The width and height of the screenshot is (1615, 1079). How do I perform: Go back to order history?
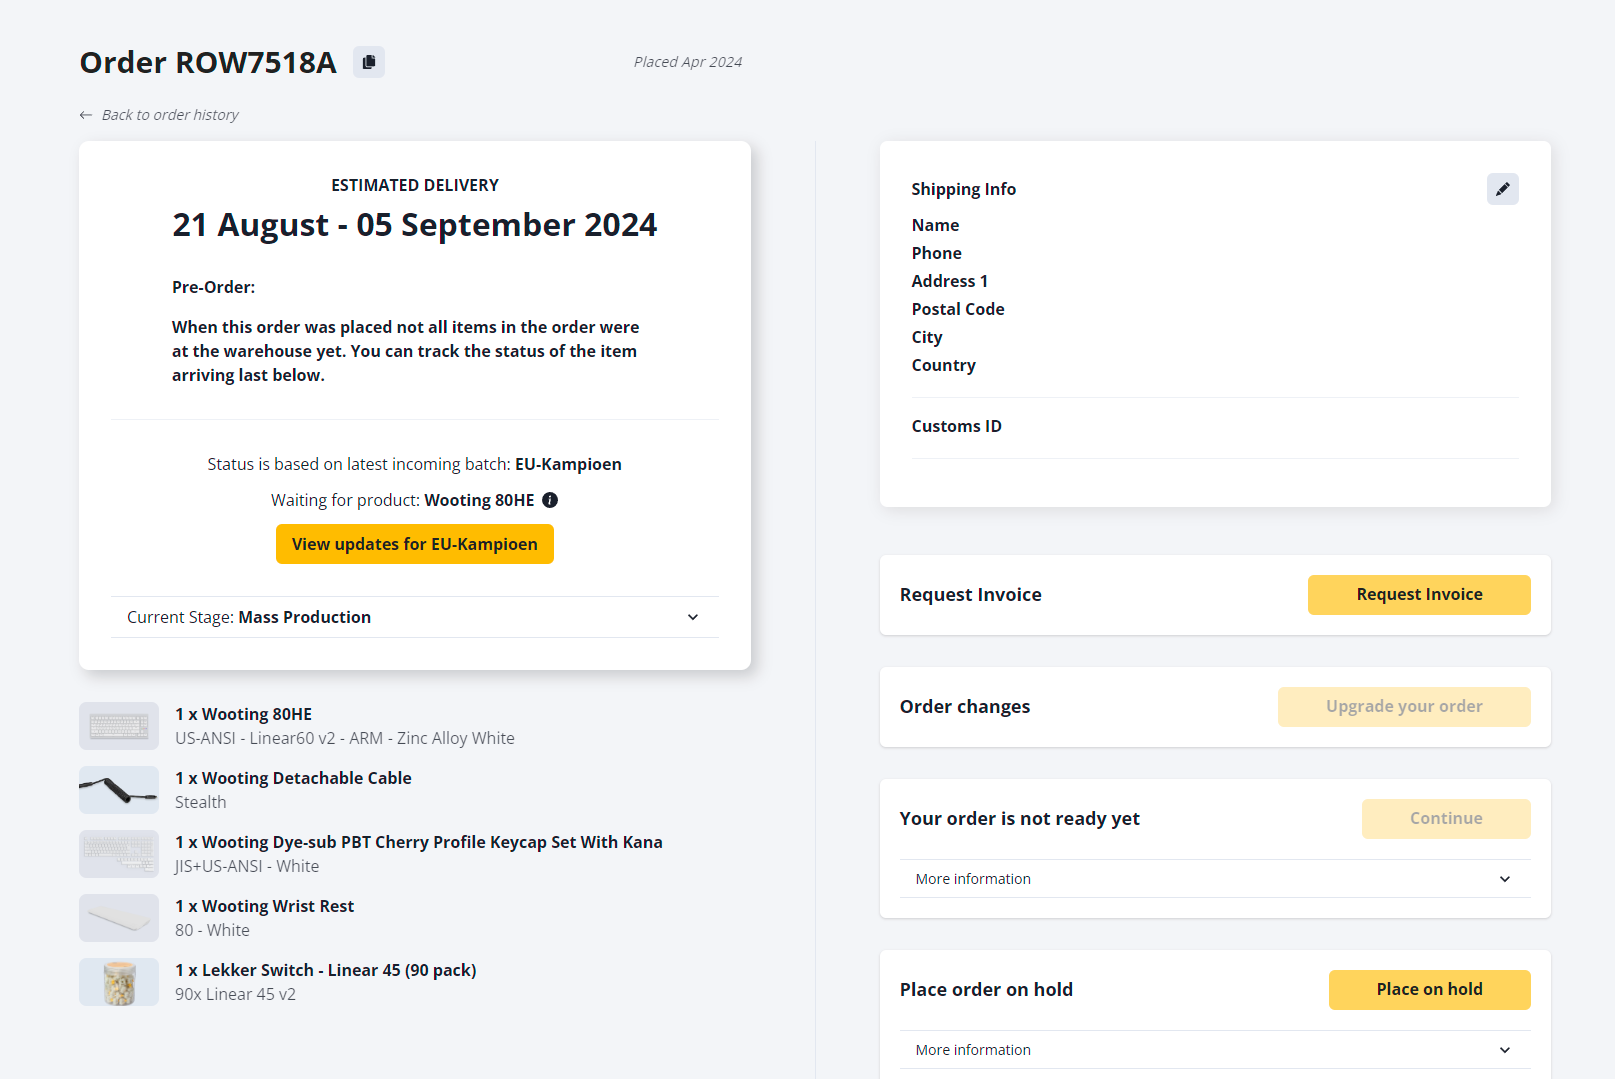[170, 115]
